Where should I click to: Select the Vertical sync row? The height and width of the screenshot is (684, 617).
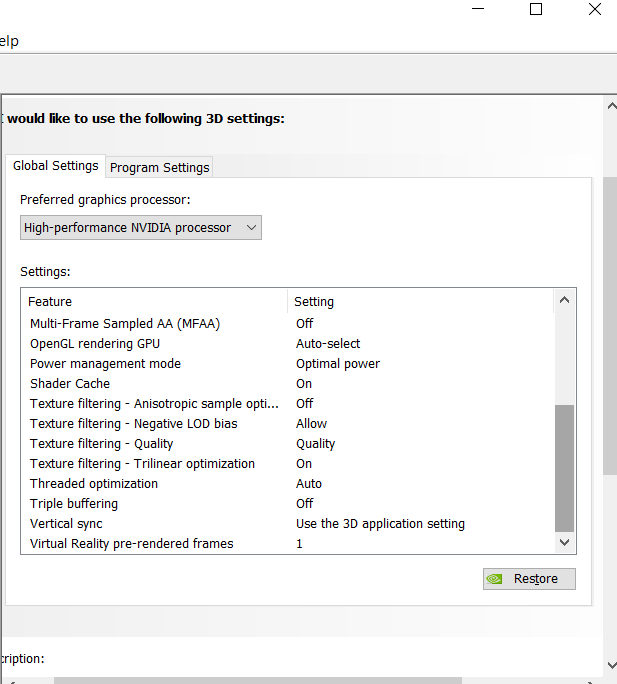pyautogui.click(x=287, y=524)
